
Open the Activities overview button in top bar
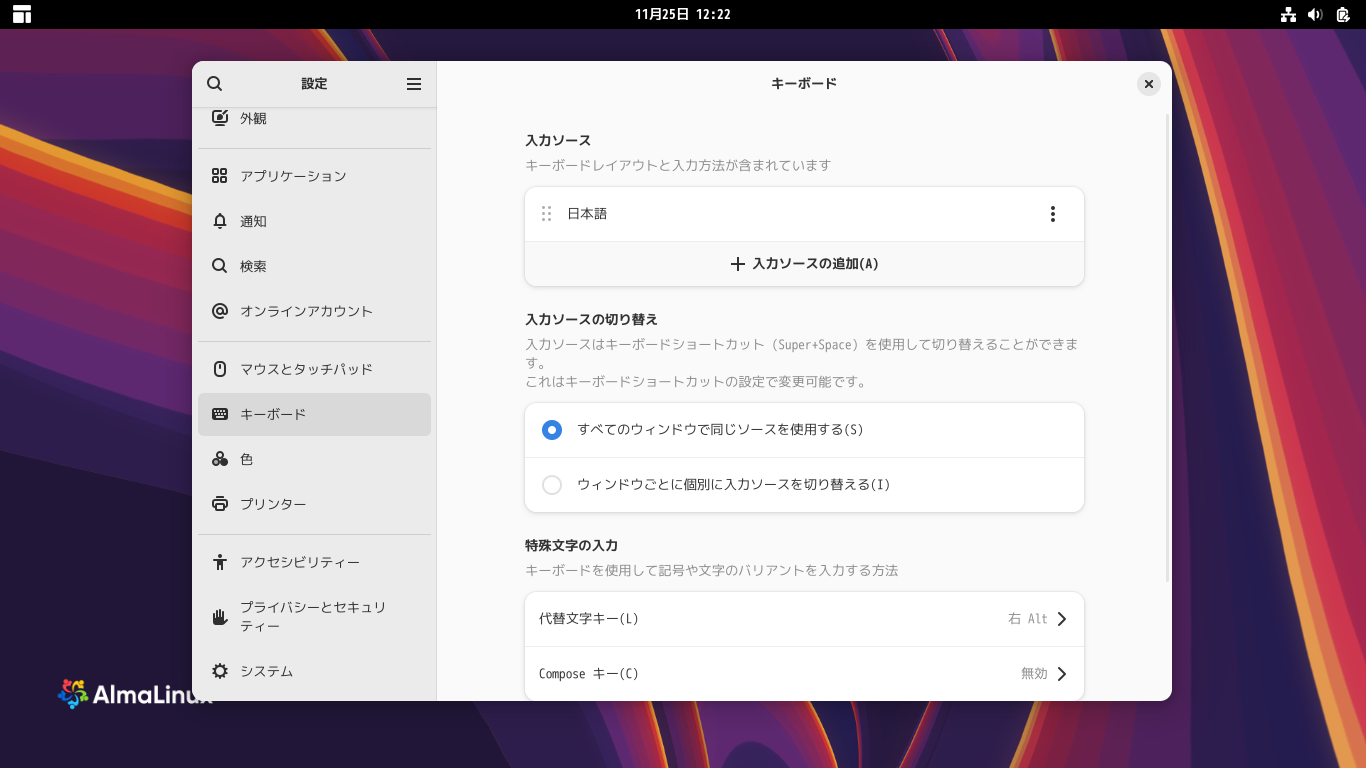(x=22, y=14)
